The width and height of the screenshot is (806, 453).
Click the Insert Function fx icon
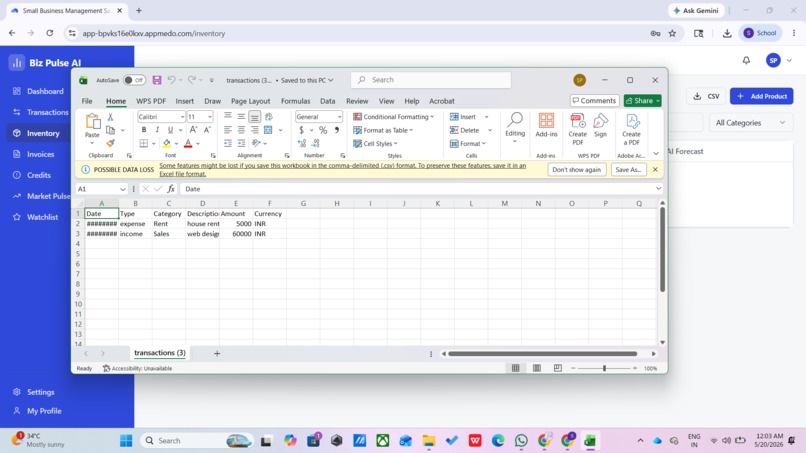click(x=171, y=189)
